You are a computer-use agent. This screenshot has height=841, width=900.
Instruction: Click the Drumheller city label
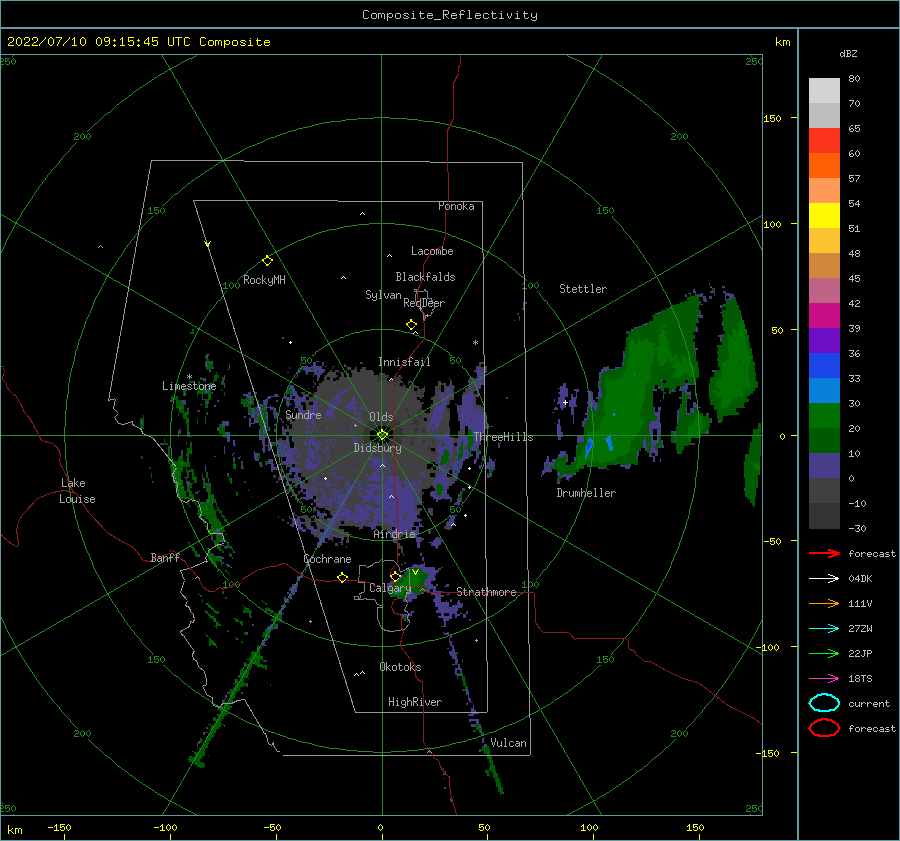pyautogui.click(x=586, y=493)
